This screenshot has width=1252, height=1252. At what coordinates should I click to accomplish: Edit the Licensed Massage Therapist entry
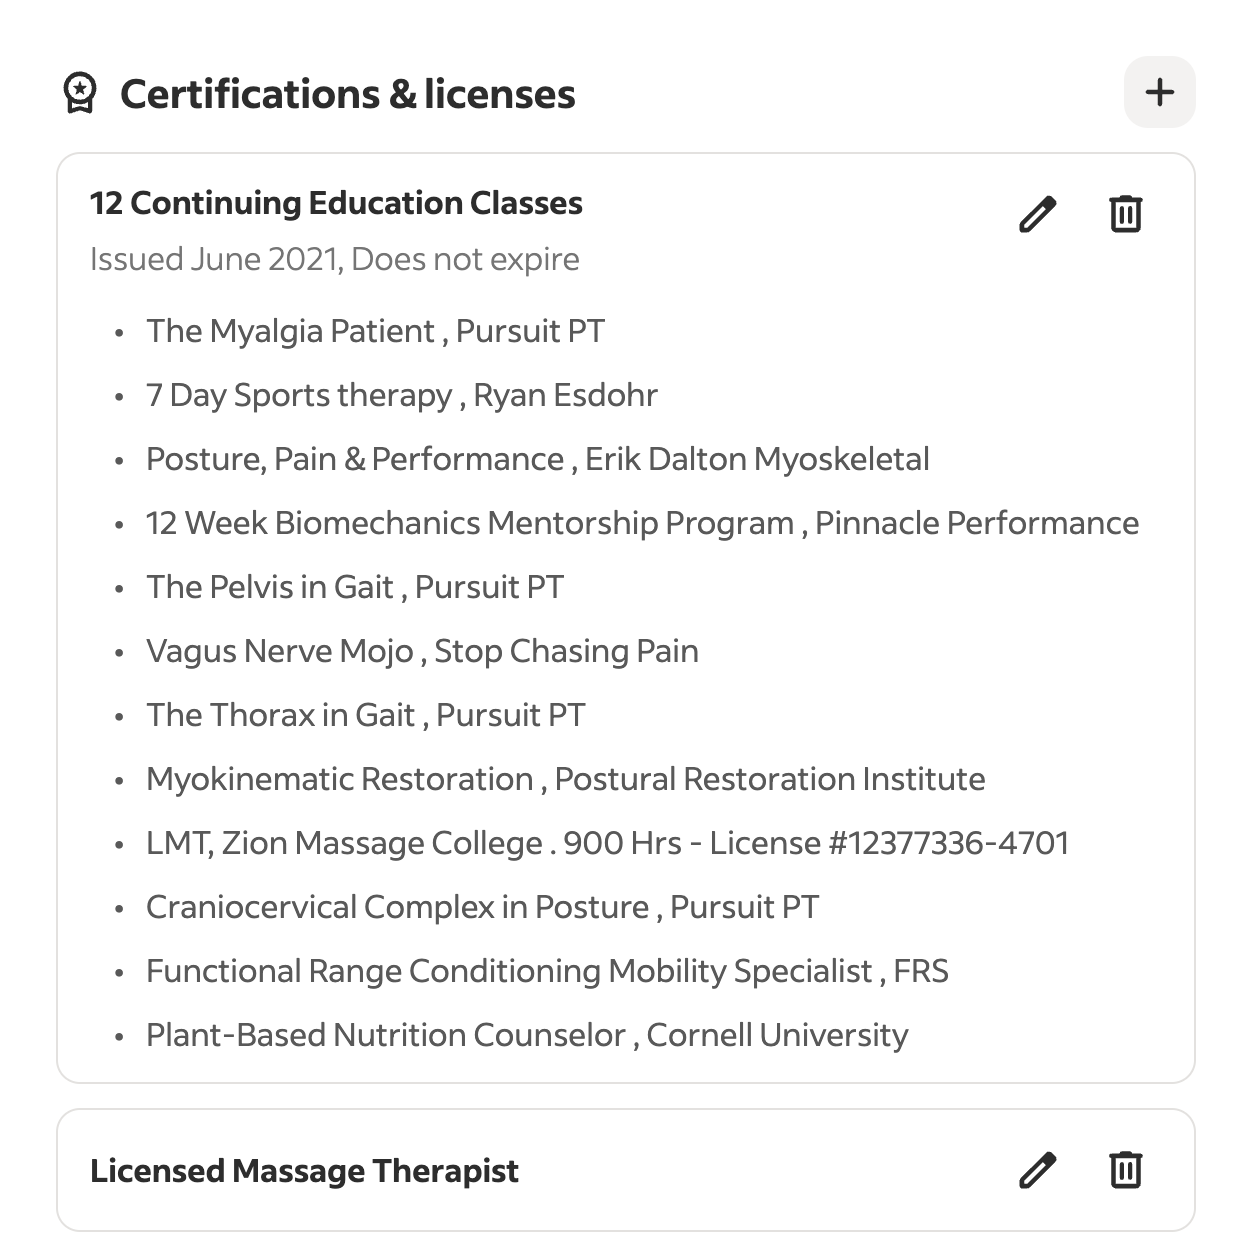pos(1037,1170)
